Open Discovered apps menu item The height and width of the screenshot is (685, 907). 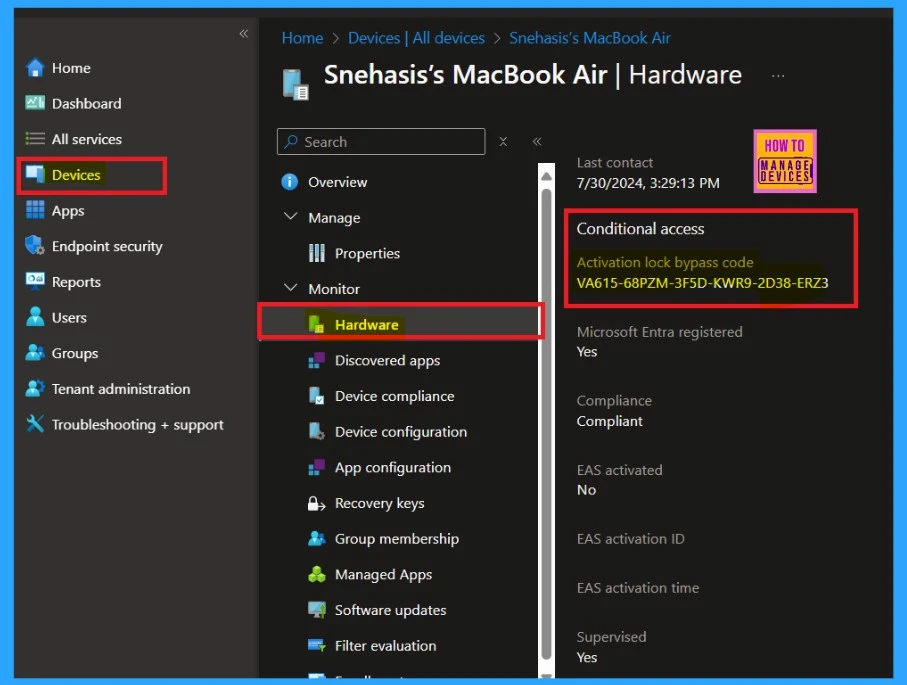[388, 360]
